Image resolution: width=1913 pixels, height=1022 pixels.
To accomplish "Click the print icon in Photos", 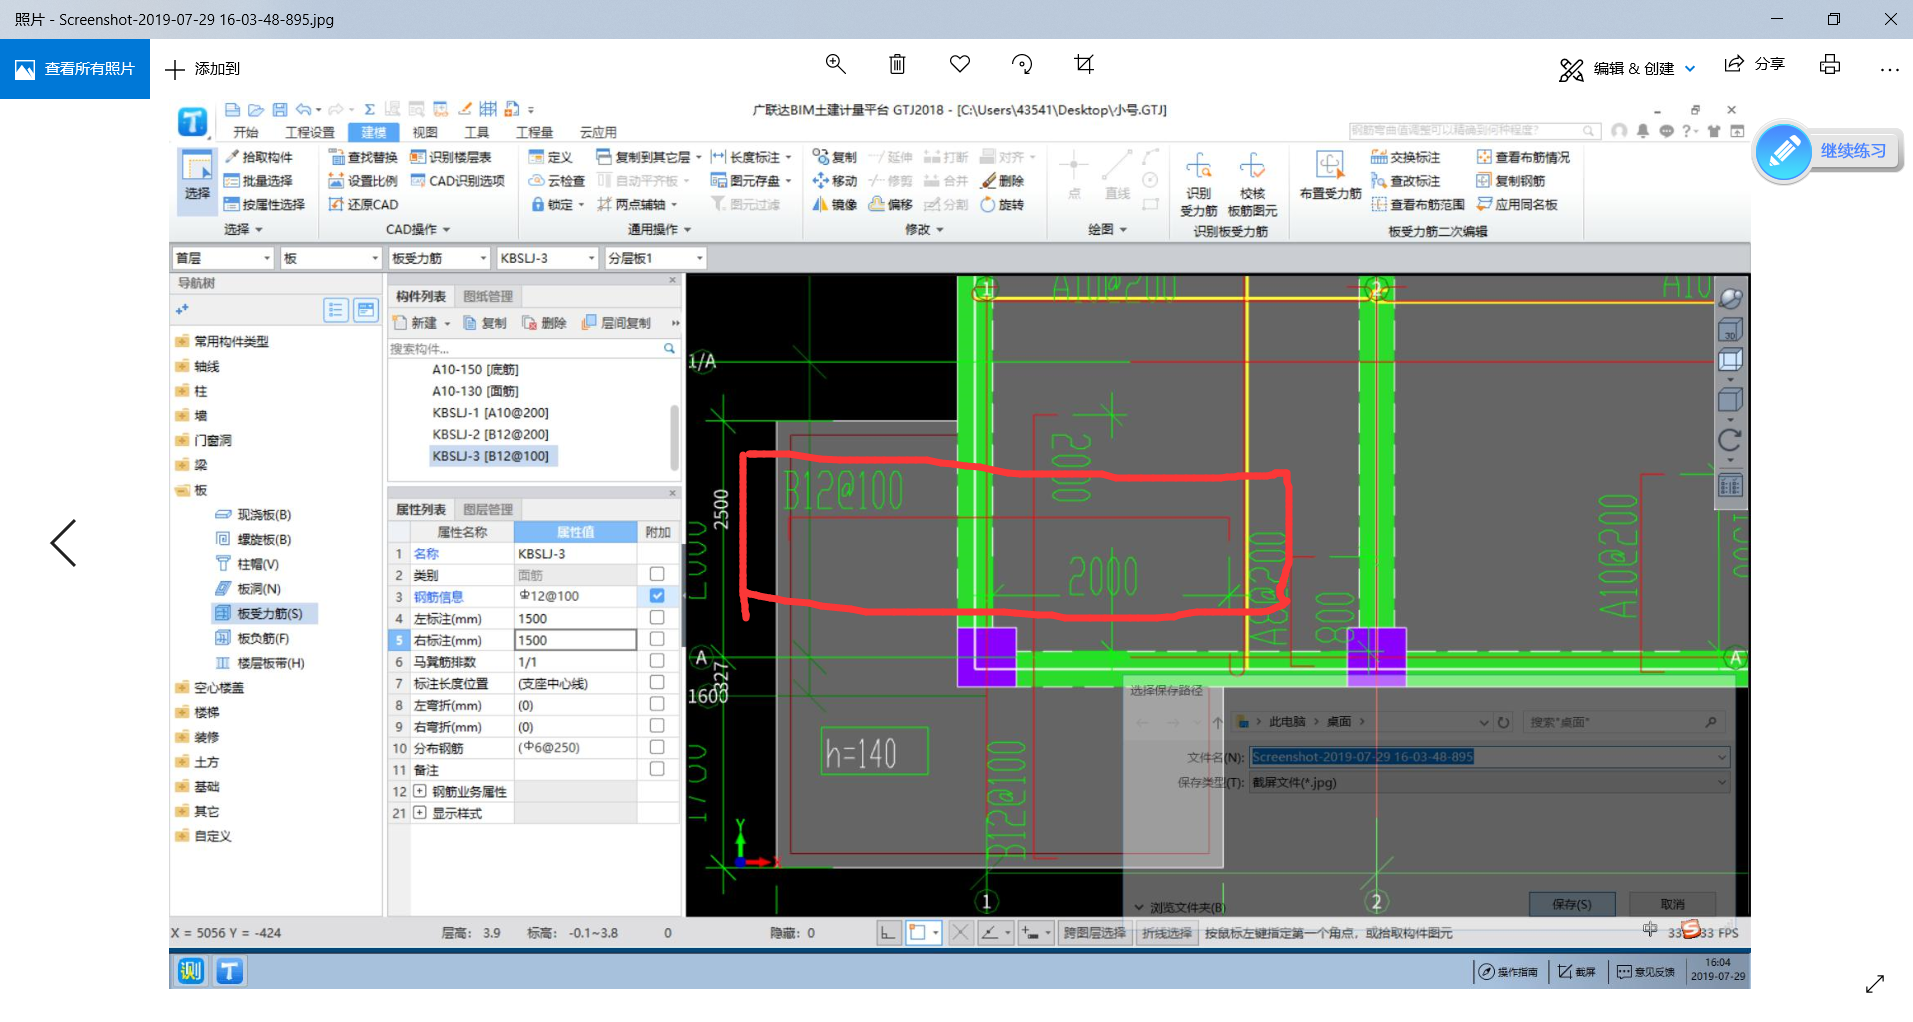I will click(1830, 65).
